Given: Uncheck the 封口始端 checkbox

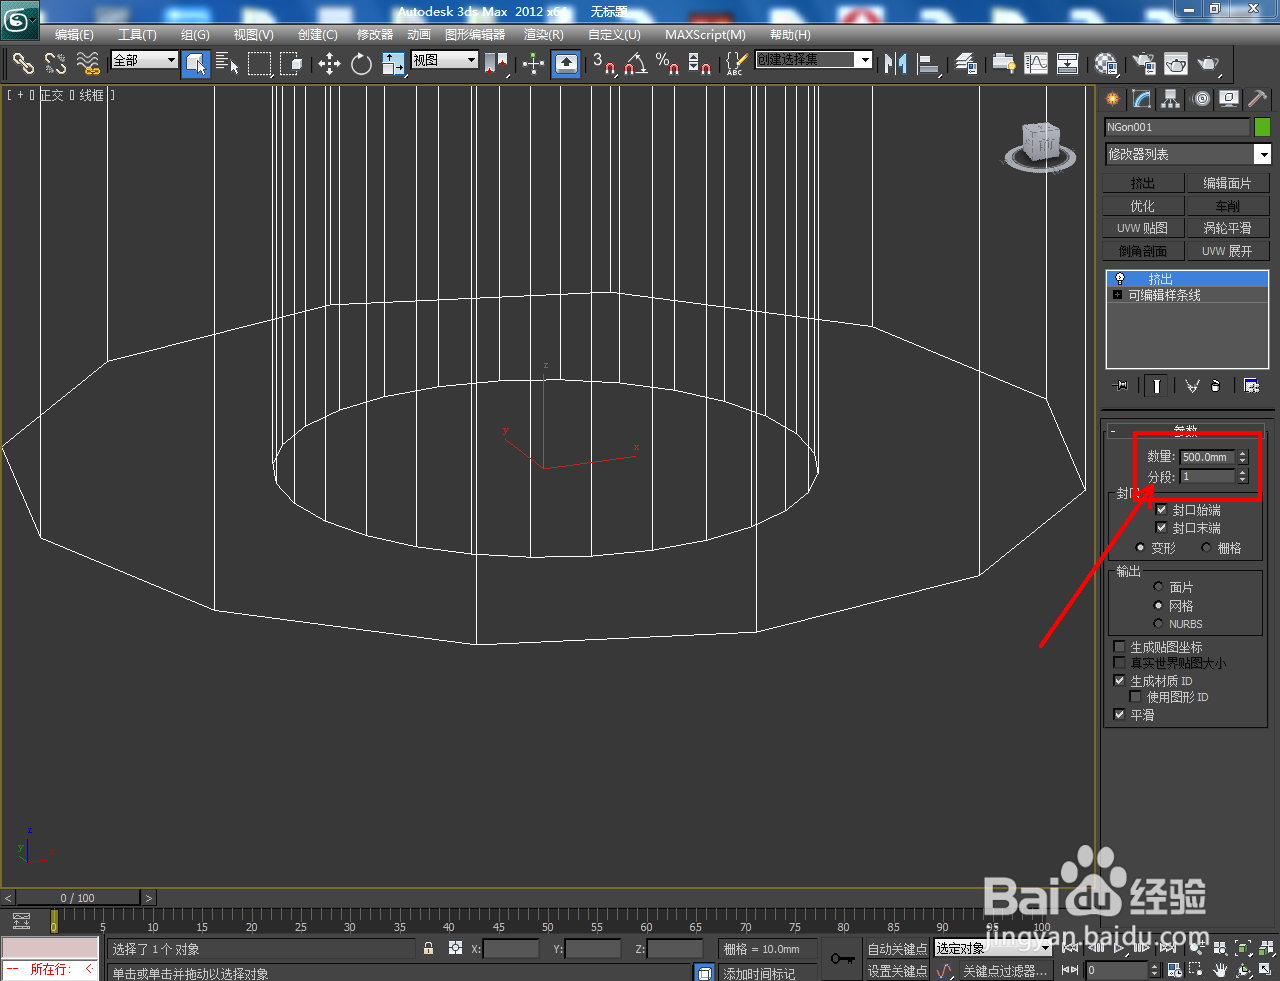Looking at the screenshot, I should [1161, 509].
